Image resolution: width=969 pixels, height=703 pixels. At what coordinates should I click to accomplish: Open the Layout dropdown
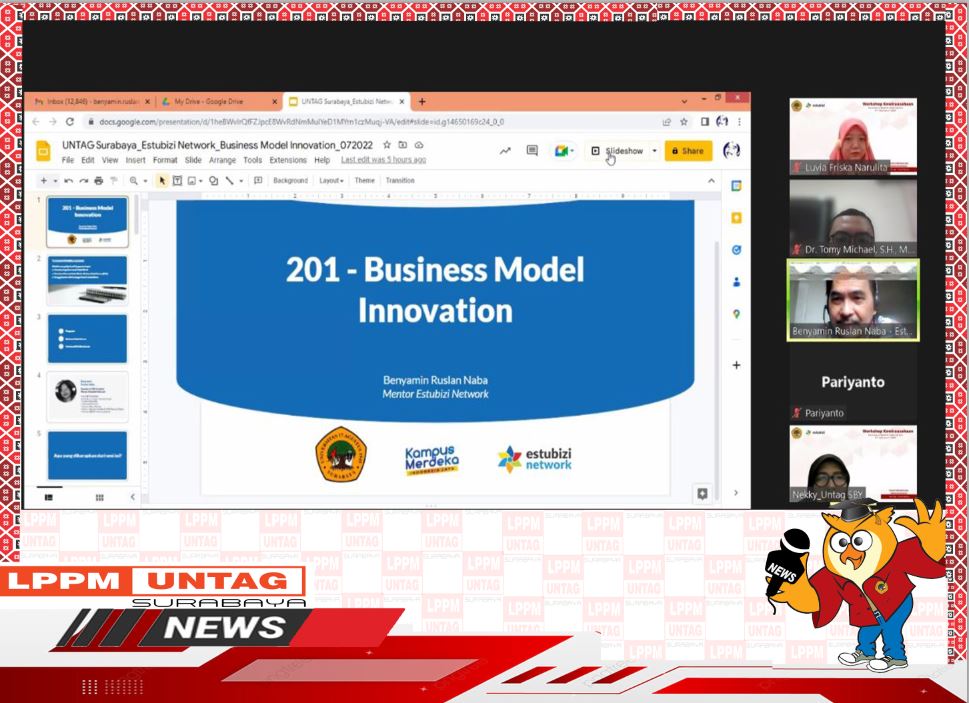(331, 180)
